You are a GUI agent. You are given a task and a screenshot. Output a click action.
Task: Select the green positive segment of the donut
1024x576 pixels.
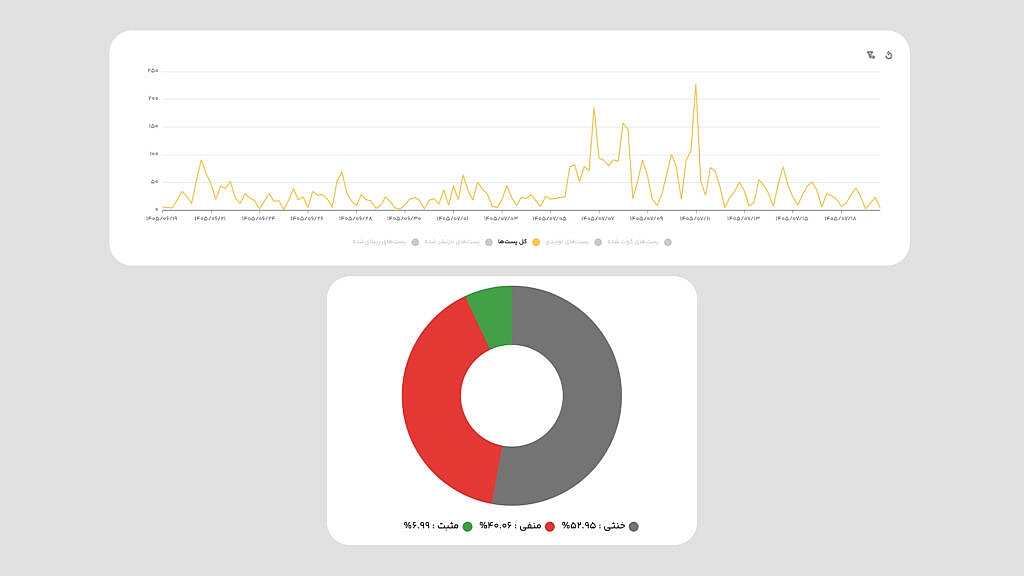click(494, 315)
